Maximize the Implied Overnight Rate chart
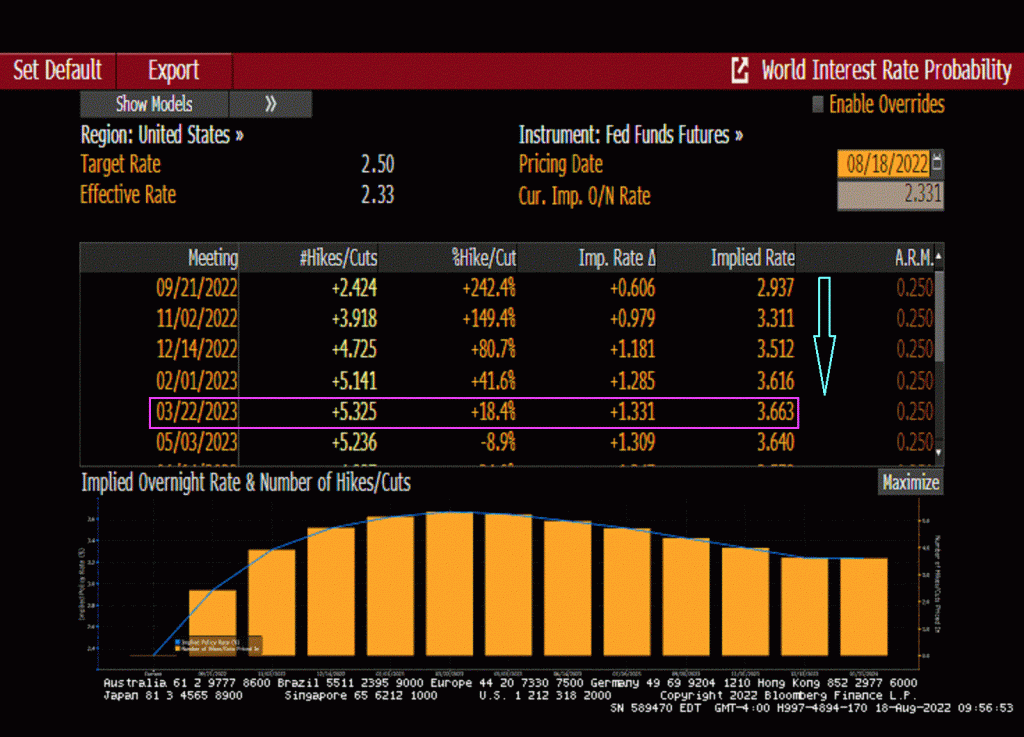 [x=910, y=483]
